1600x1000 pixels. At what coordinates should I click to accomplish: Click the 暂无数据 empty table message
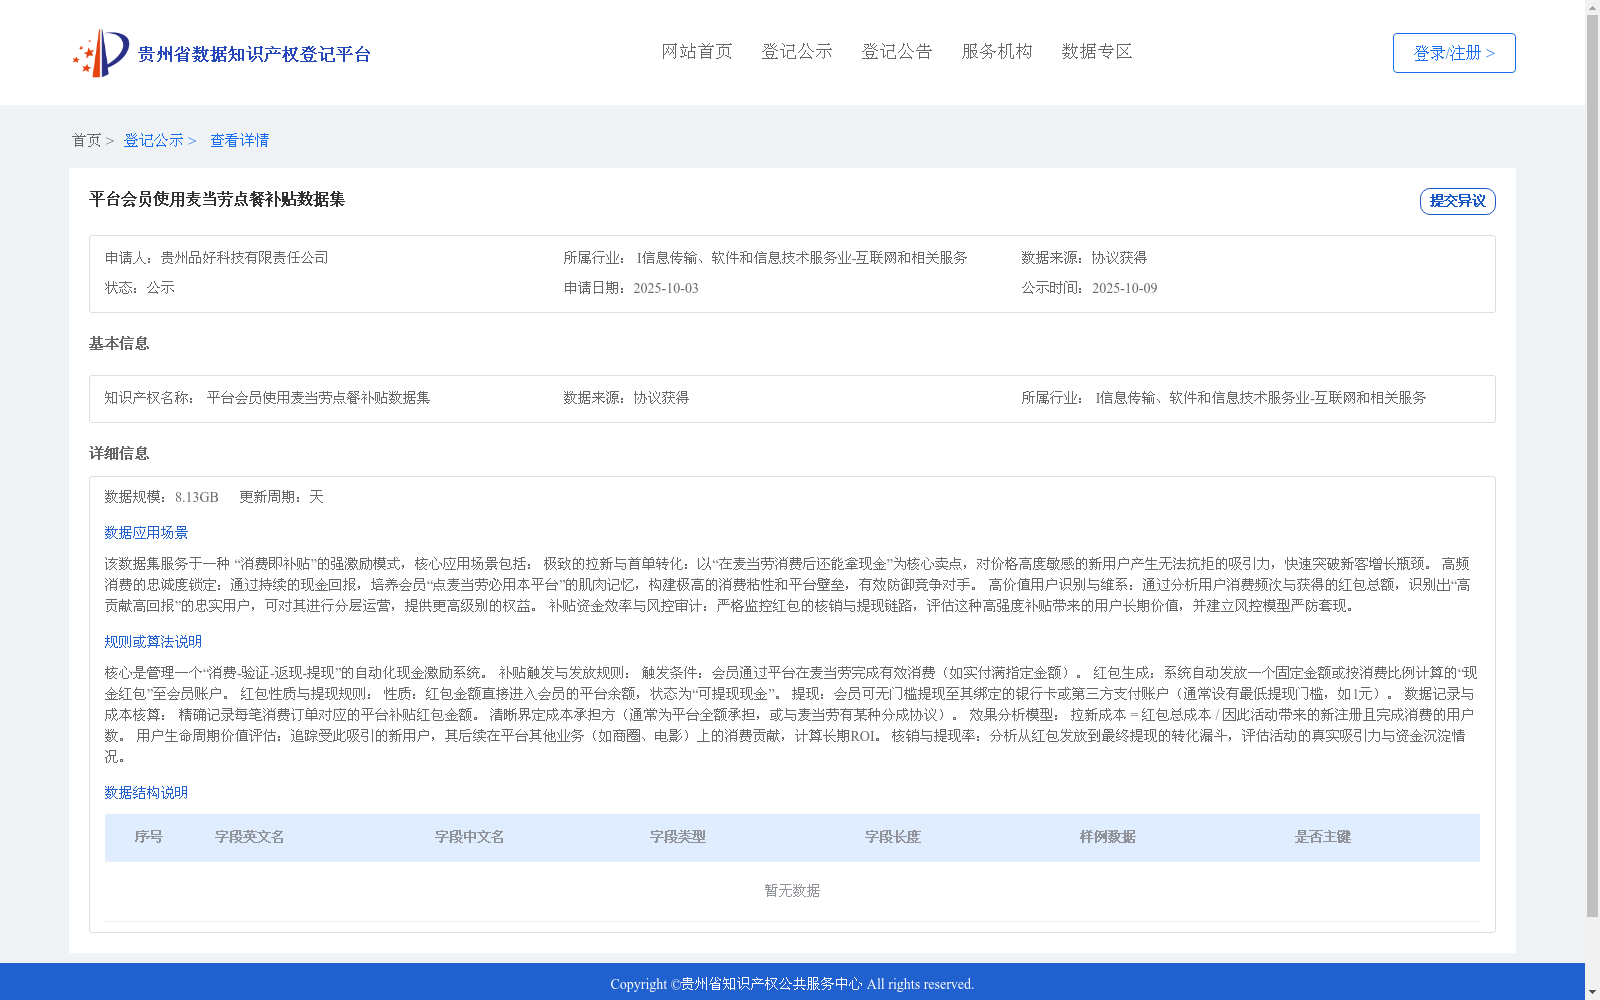point(792,891)
